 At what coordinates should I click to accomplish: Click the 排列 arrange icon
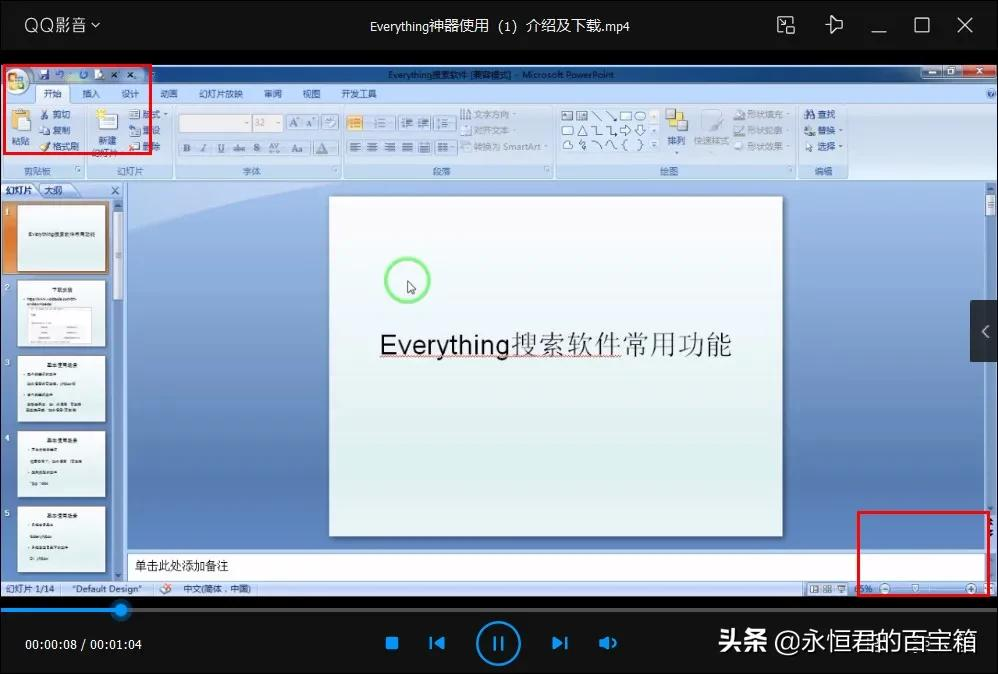click(x=677, y=127)
